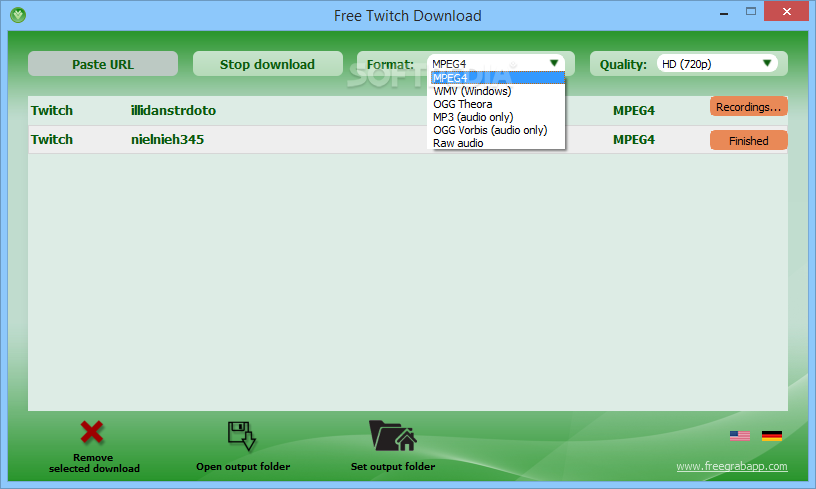Select MPEG4 from the format list
816x489 pixels.
[498, 78]
